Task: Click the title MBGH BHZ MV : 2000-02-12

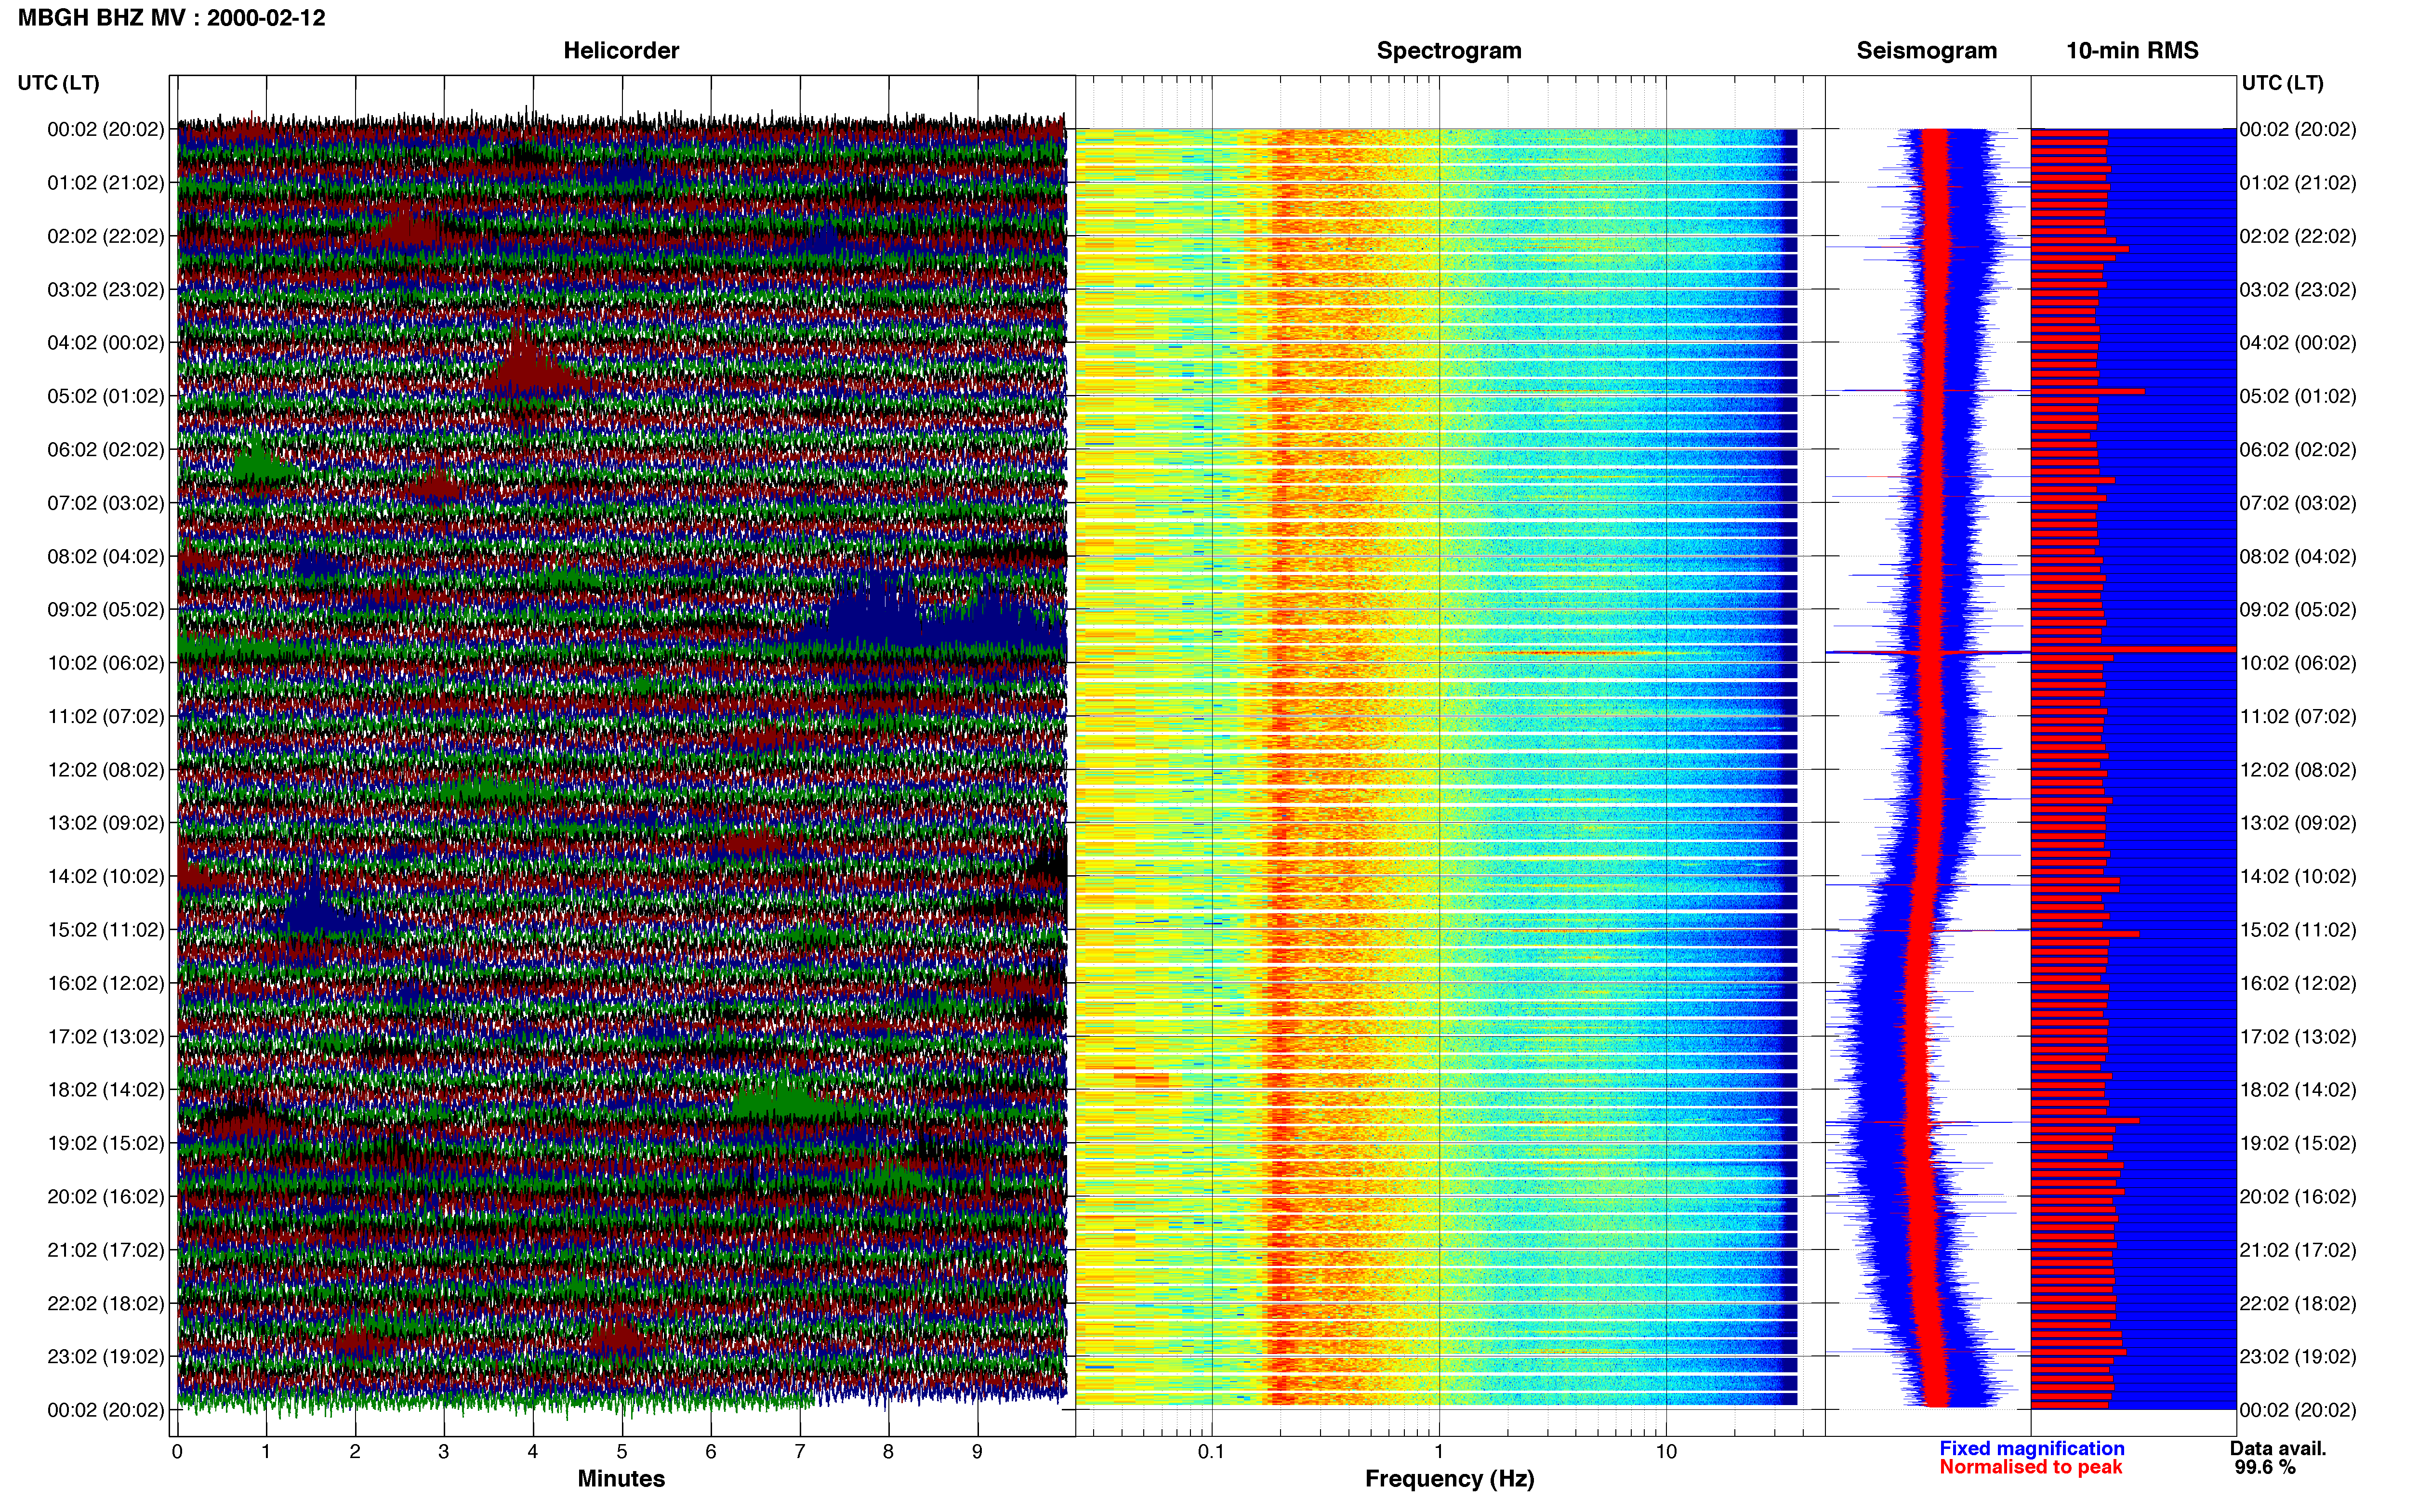Action: 171,18
